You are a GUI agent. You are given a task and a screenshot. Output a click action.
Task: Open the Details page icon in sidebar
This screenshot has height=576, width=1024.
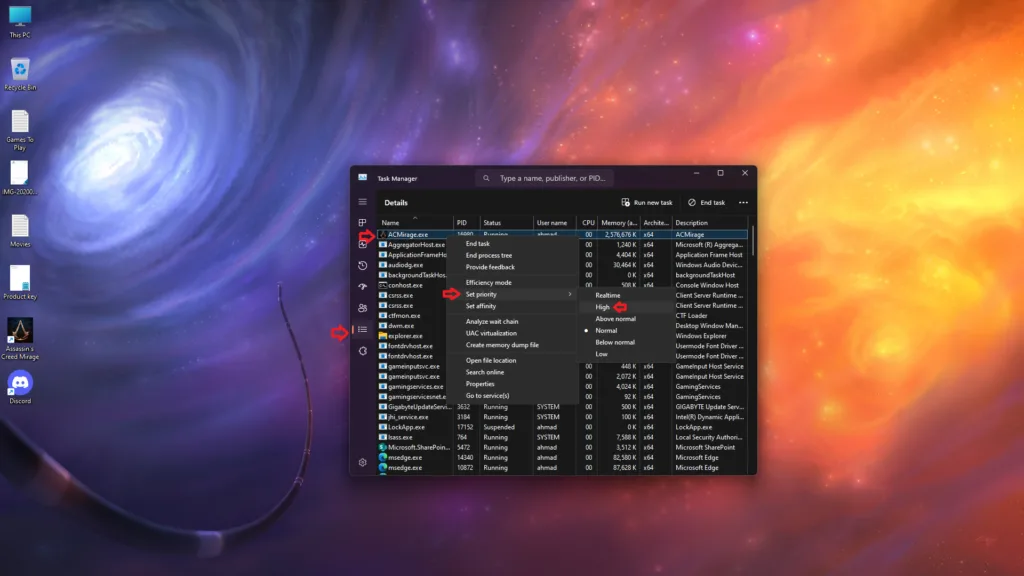(x=362, y=329)
